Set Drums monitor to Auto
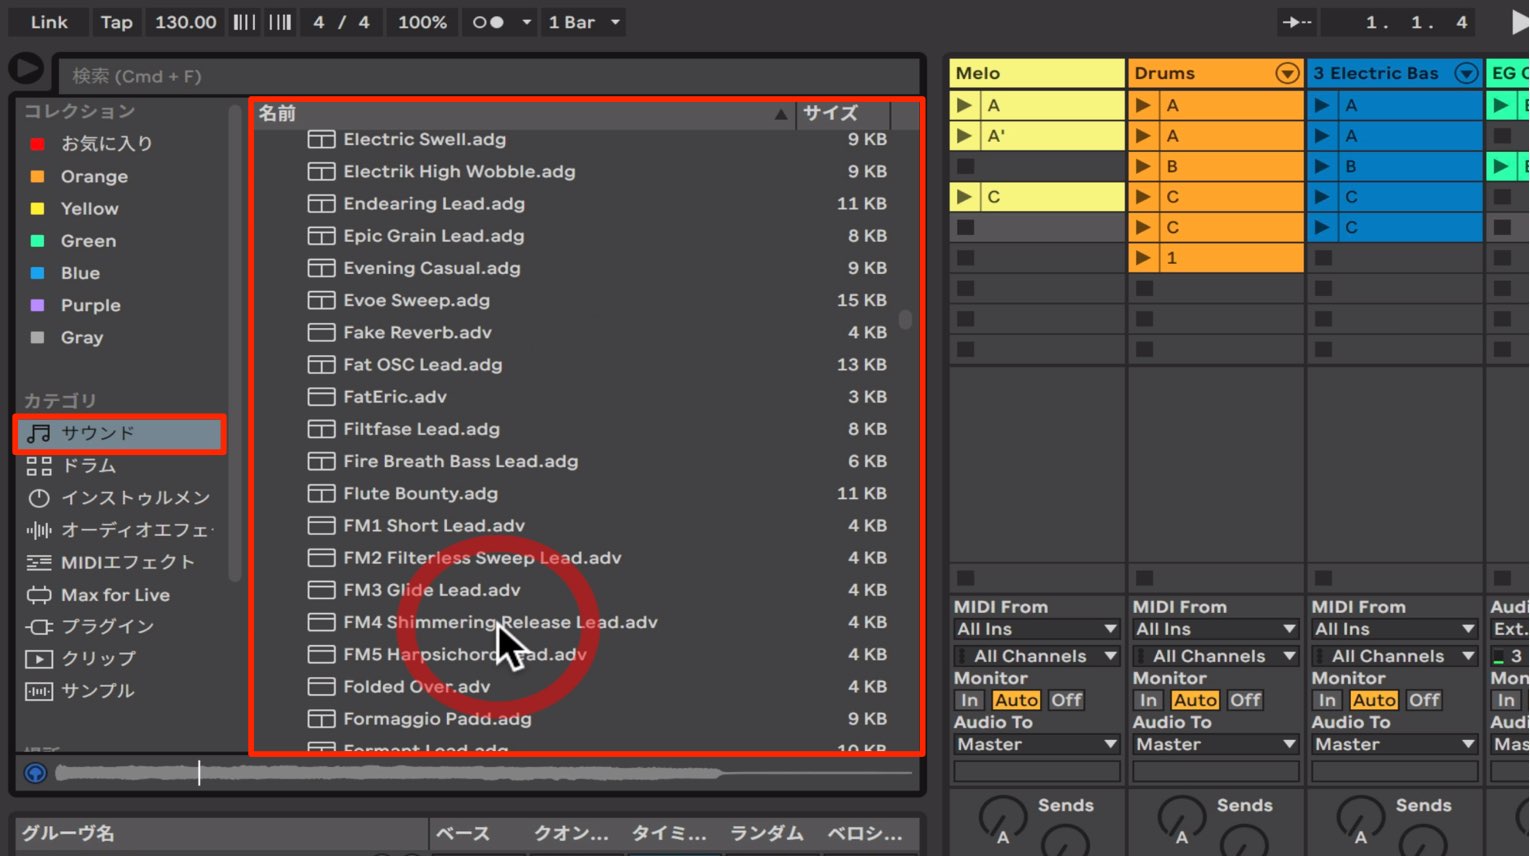The height and width of the screenshot is (856, 1530). point(1195,700)
